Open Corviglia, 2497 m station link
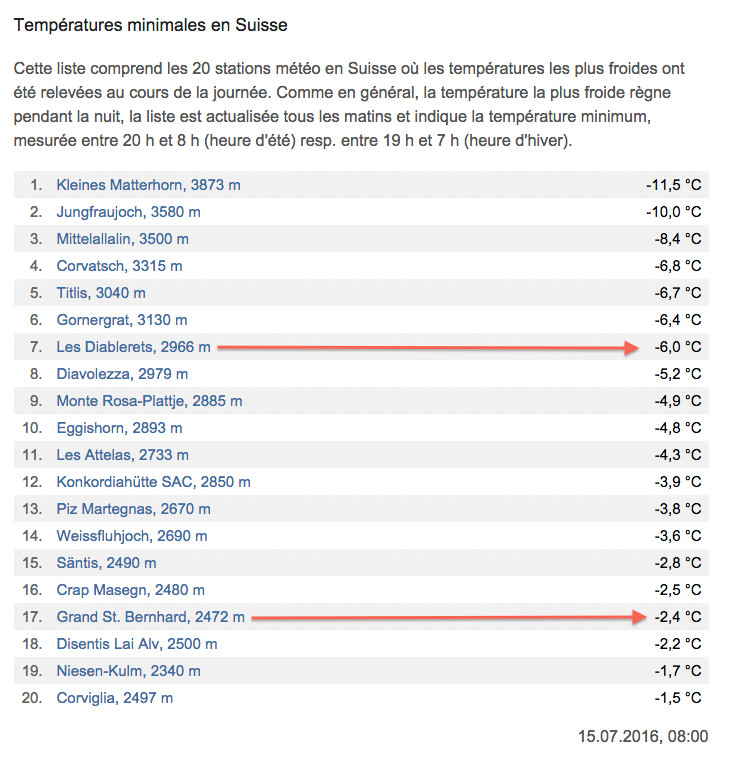 [114, 699]
